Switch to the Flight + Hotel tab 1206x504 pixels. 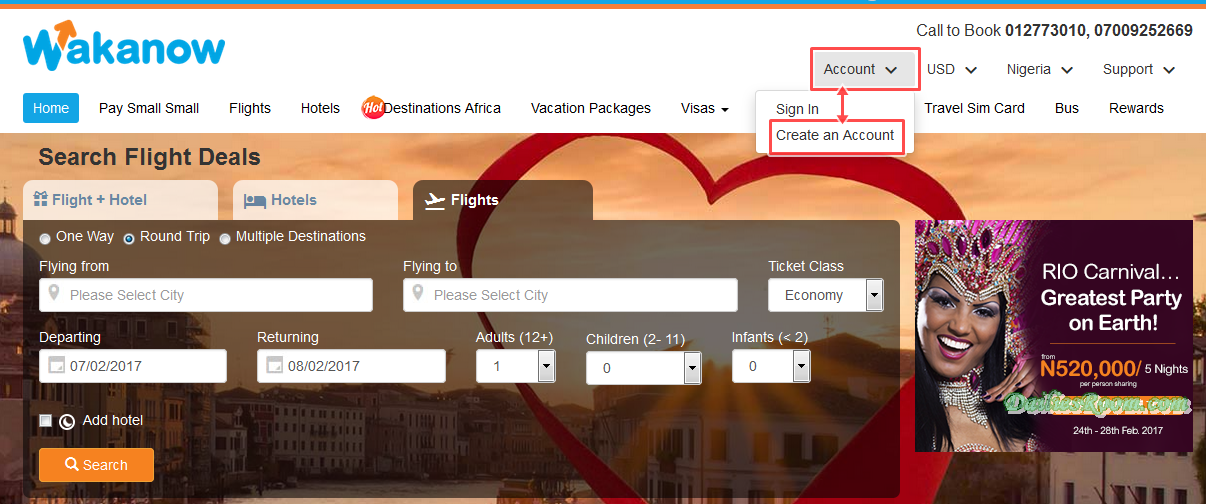120,200
